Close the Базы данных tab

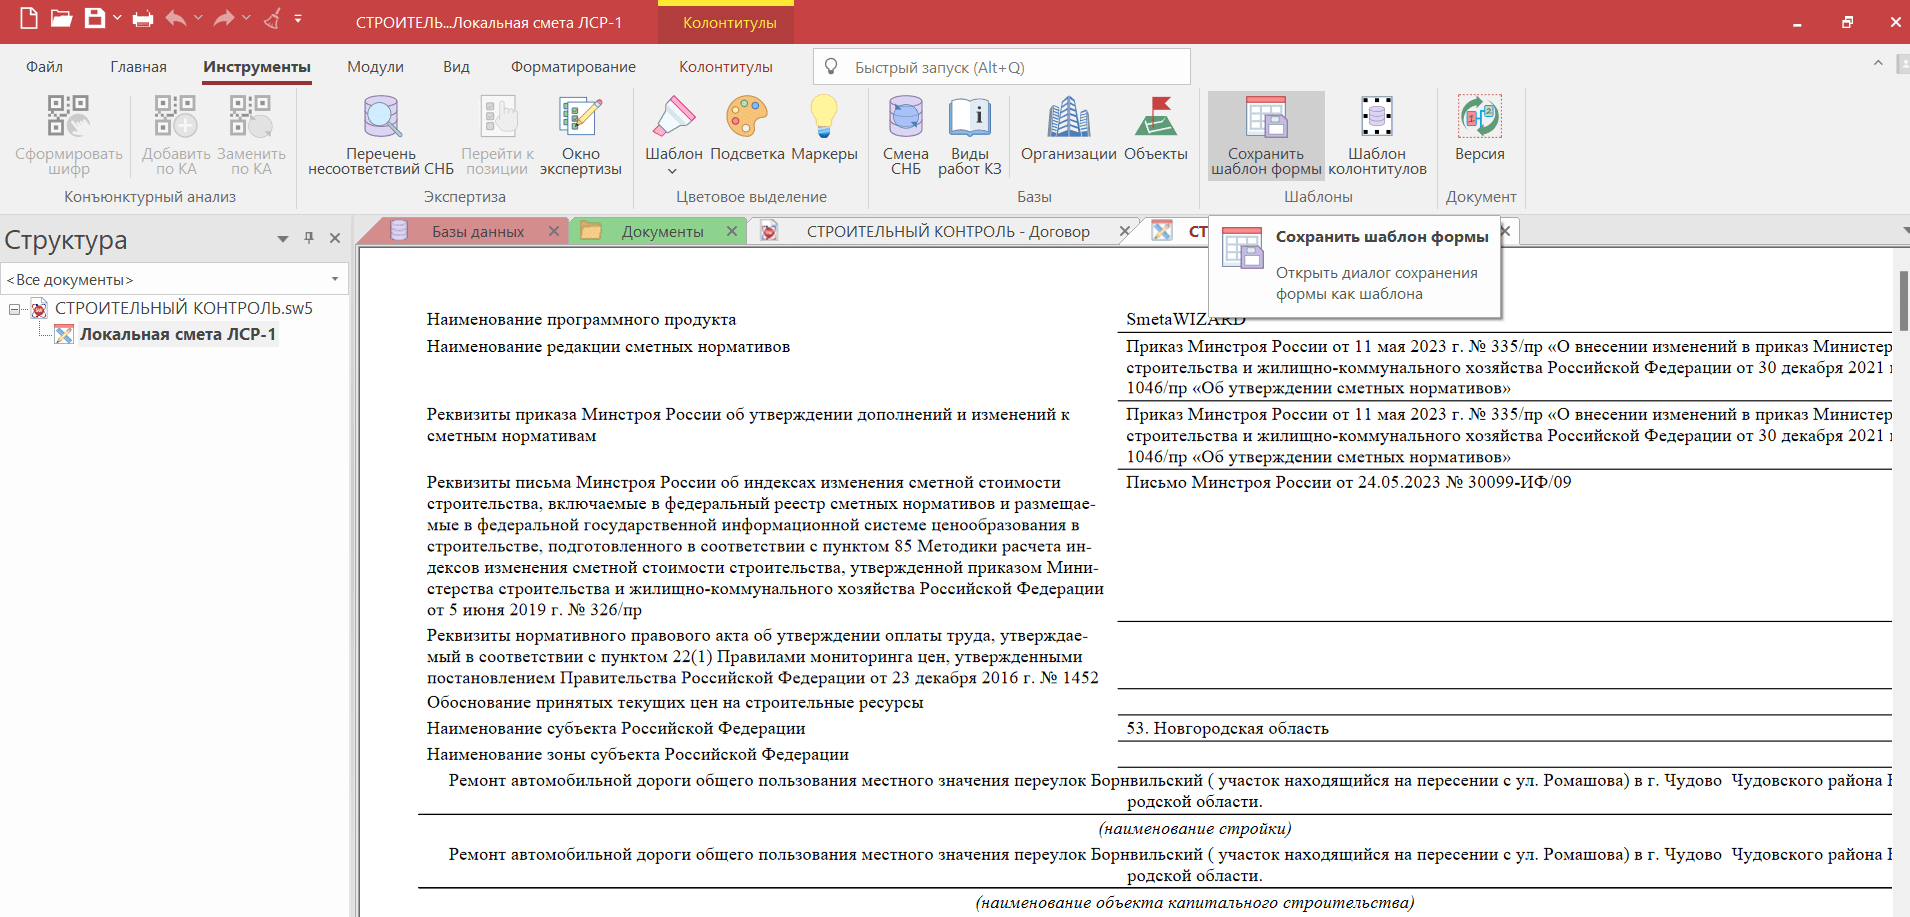click(554, 231)
